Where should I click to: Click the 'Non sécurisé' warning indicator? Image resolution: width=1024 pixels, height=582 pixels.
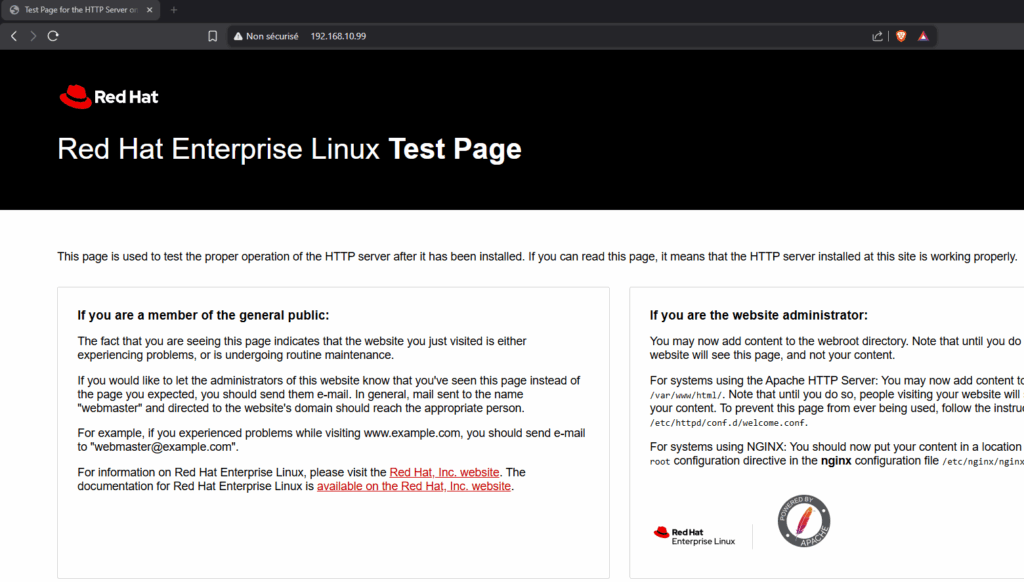266,36
